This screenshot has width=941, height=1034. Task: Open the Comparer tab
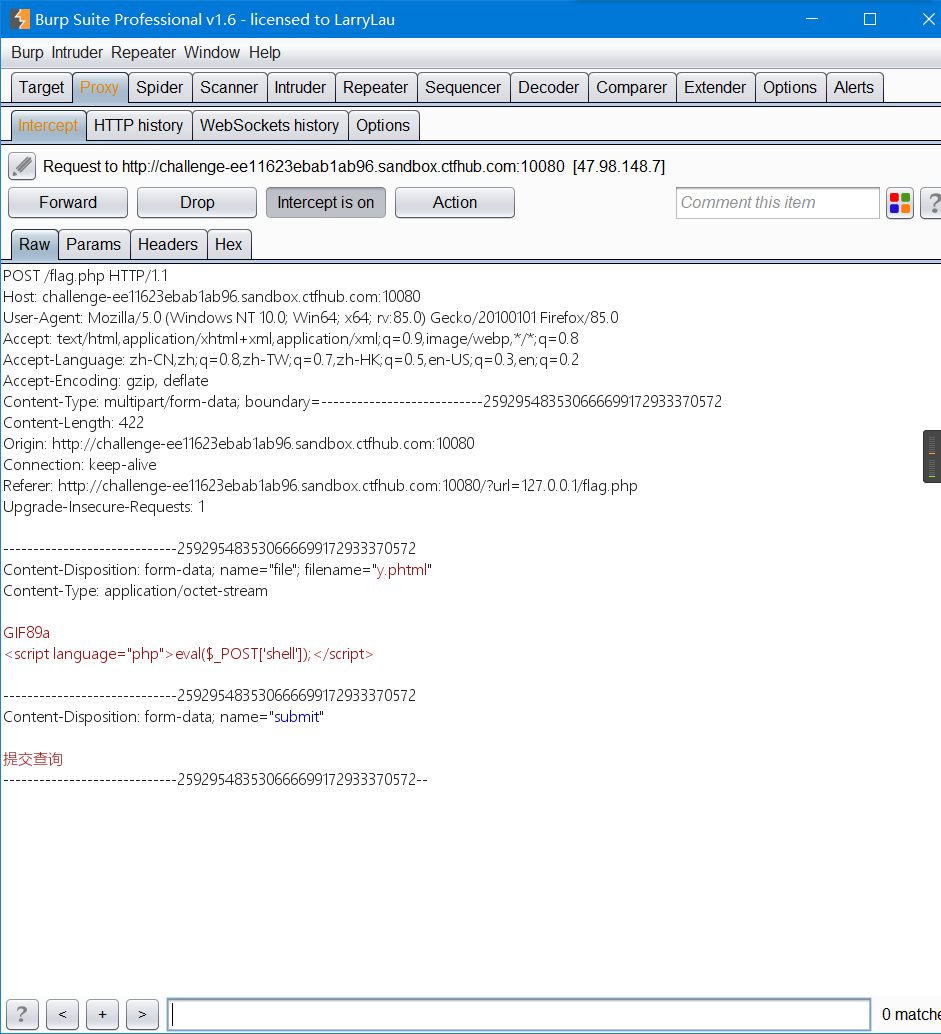pyautogui.click(x=632, y=87)
